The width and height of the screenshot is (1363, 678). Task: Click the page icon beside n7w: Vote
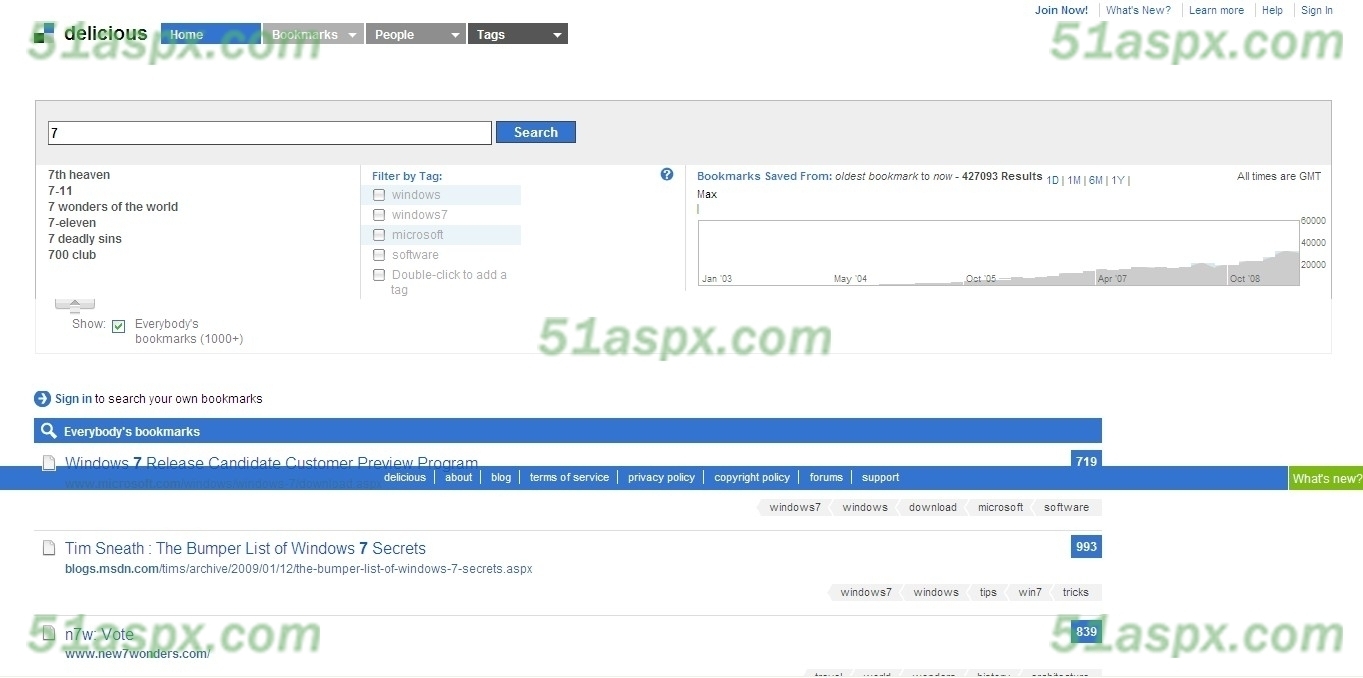48,632
